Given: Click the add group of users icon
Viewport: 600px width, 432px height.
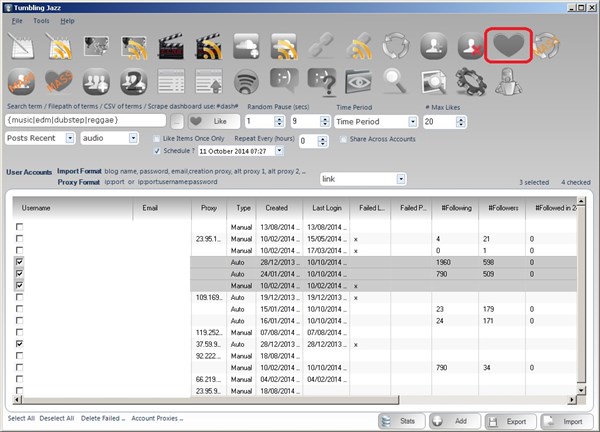Looking at the screenshot, I should coord(96,82).
